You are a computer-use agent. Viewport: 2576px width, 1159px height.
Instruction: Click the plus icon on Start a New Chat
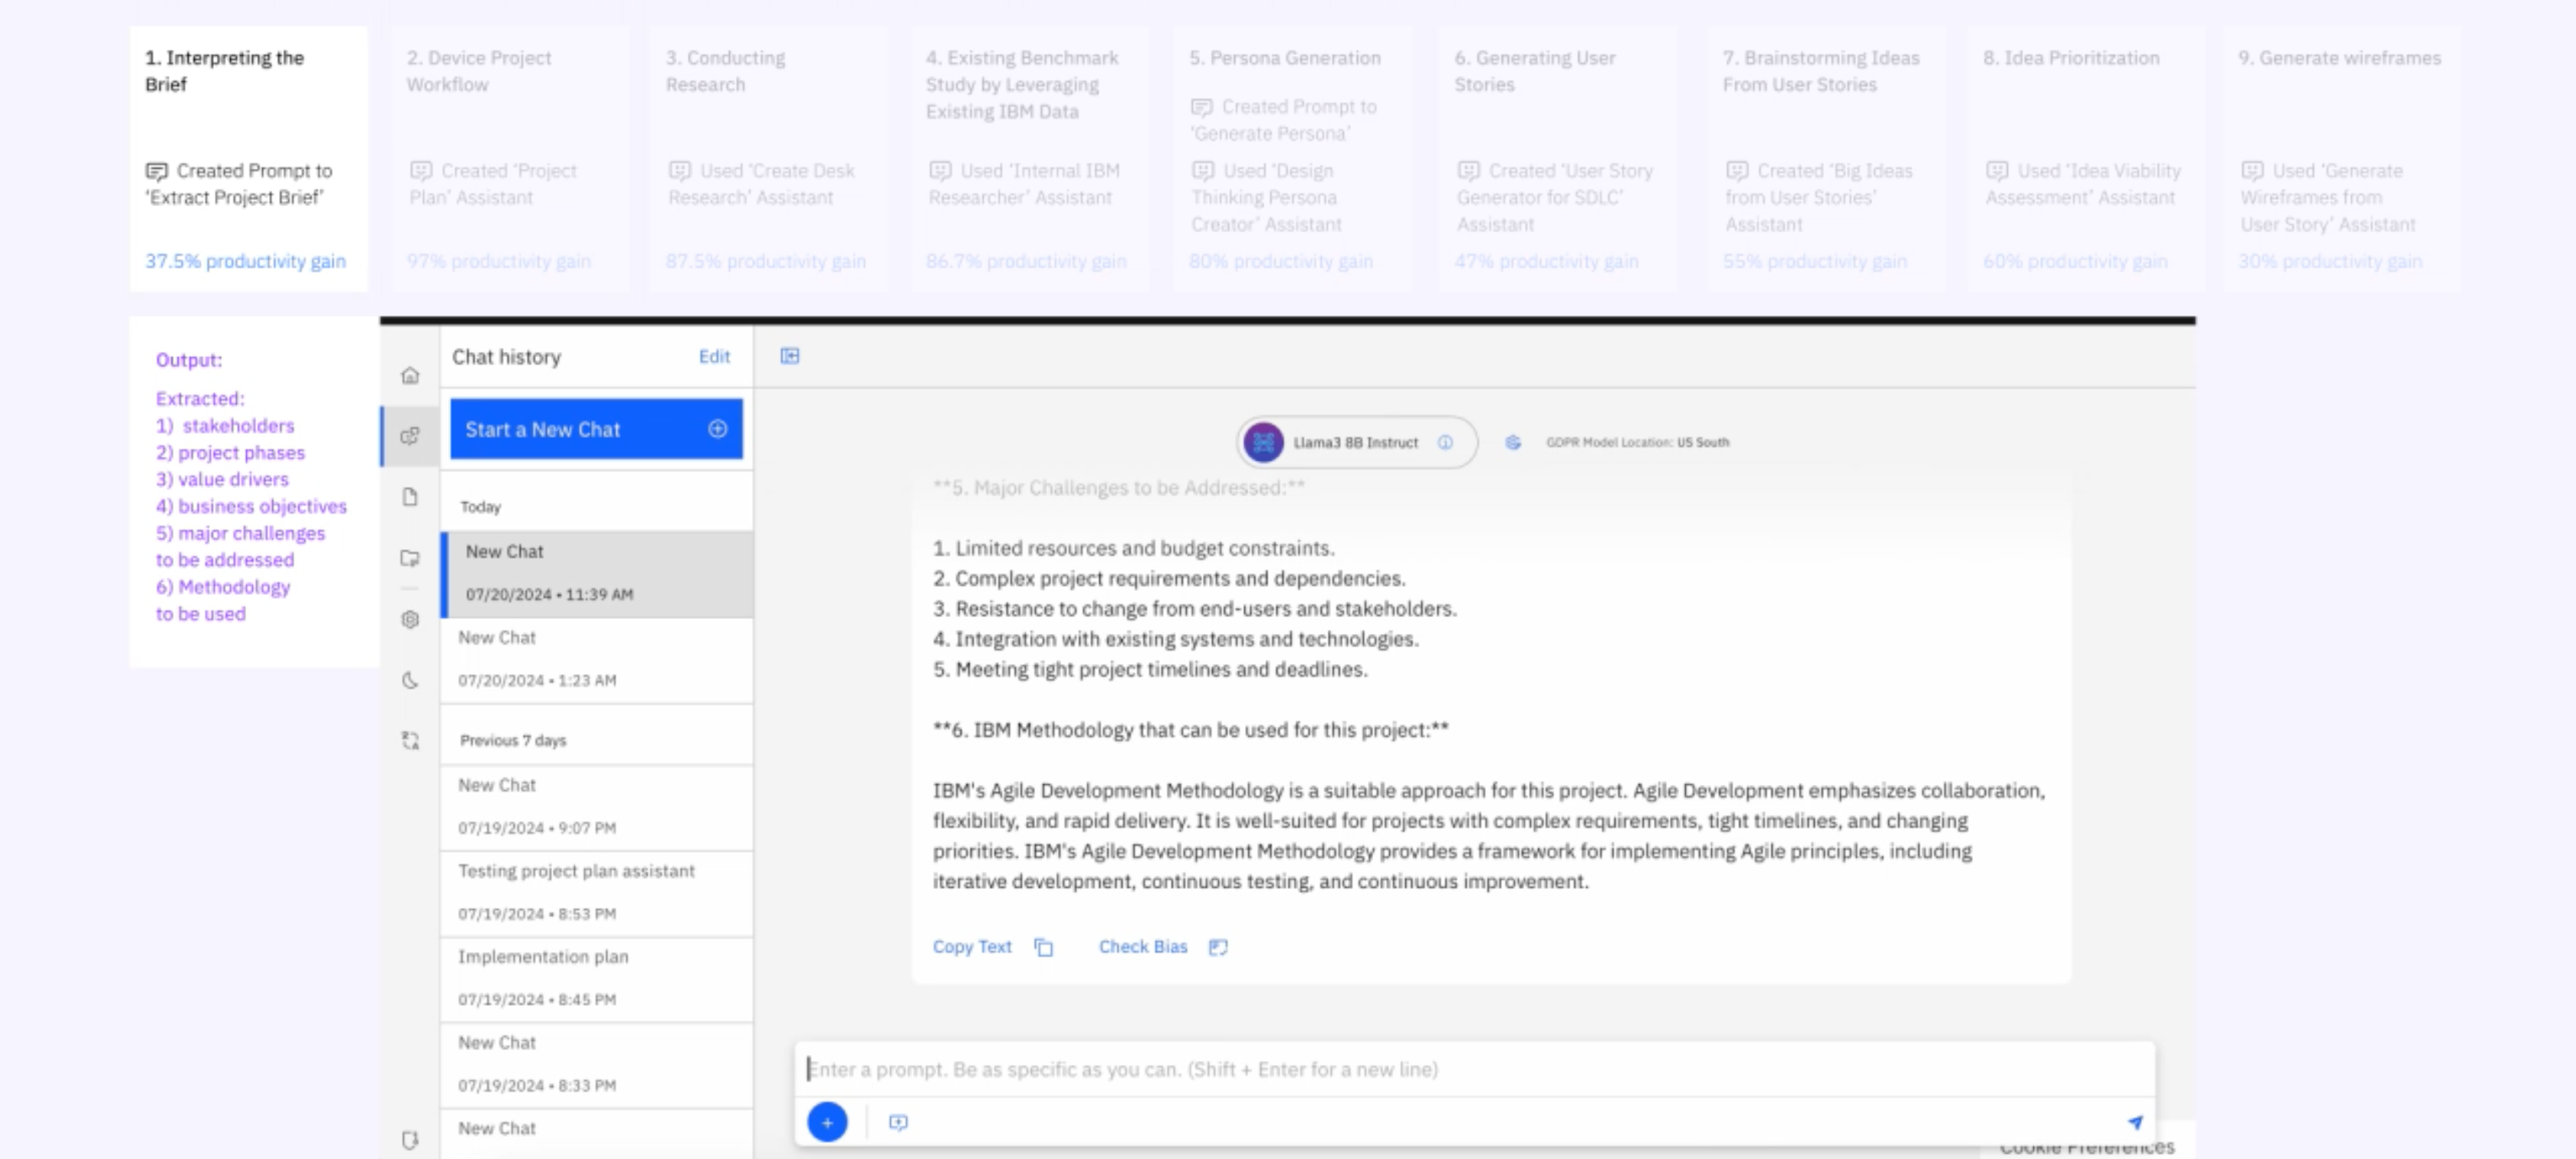[x=718, y=429]
